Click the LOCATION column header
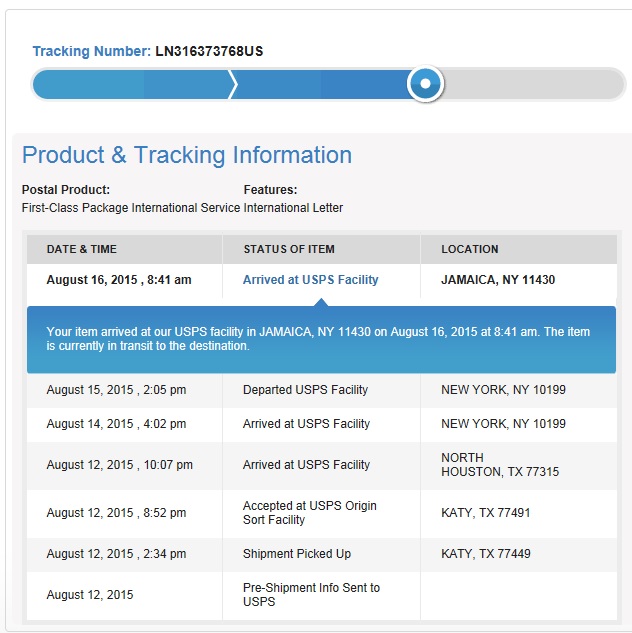 click(x=470, y=249)
